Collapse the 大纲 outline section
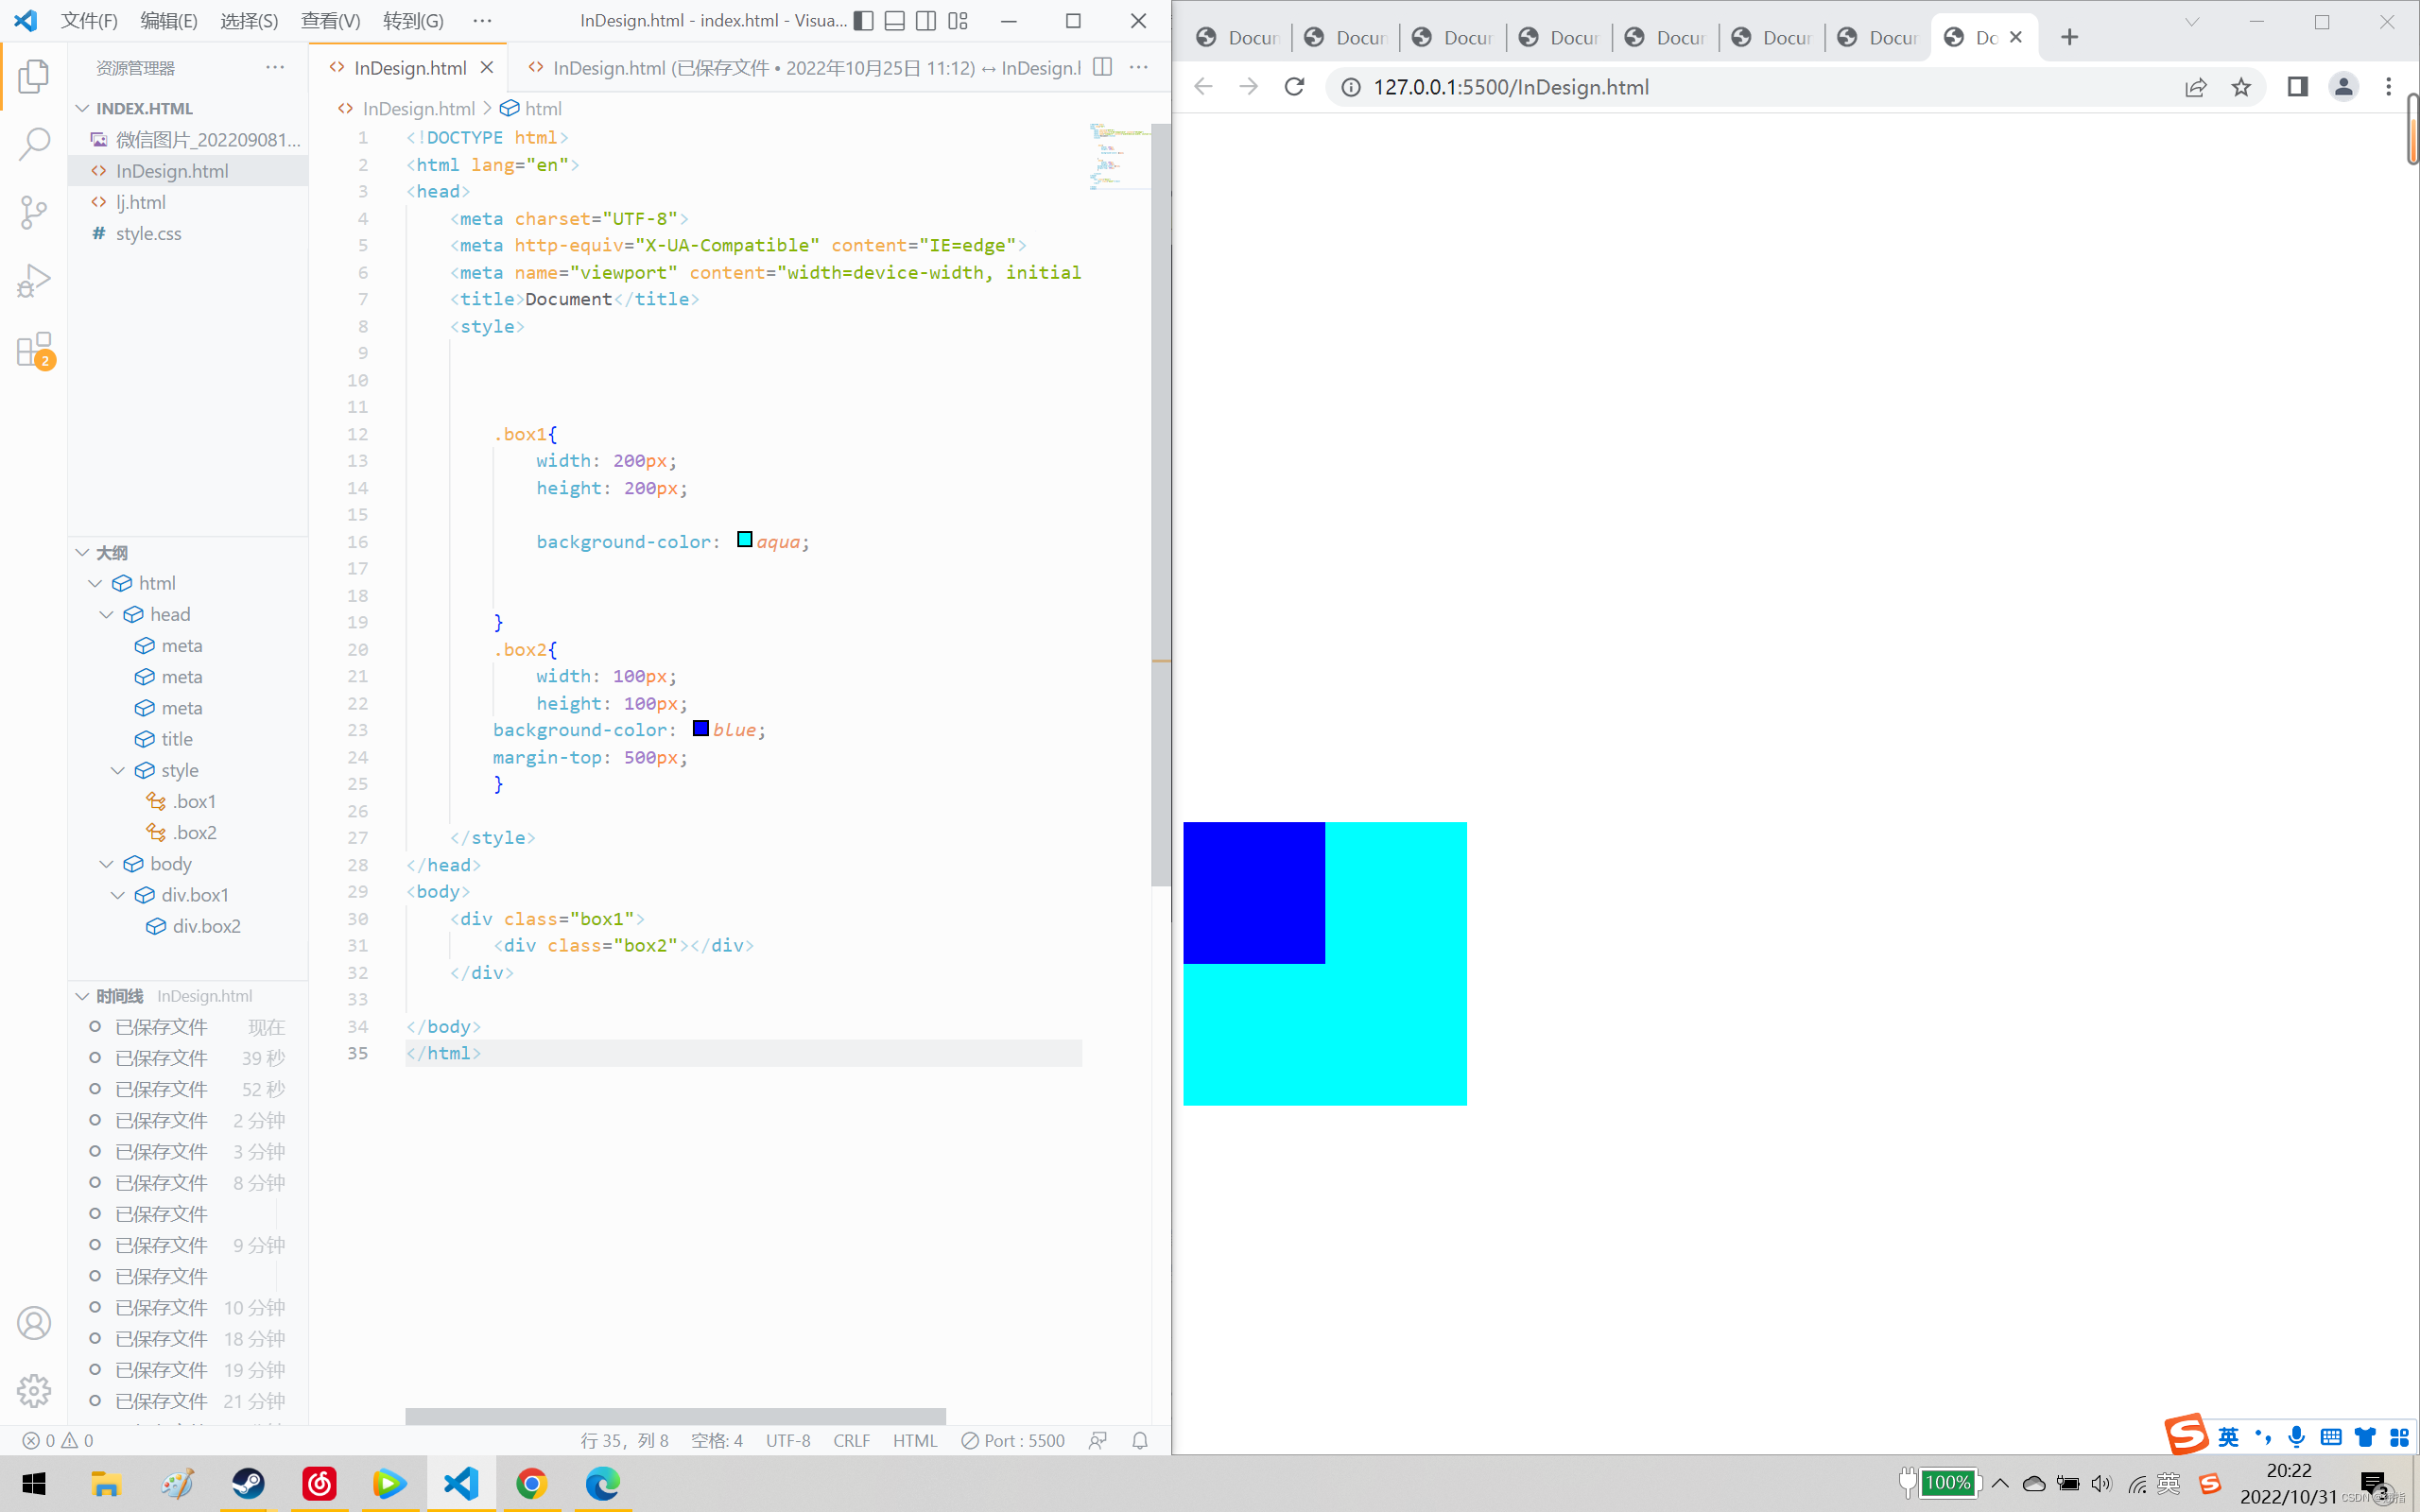Image resolution: width=2420 pixels, height=1512 pixels. [x=82, y=552]
